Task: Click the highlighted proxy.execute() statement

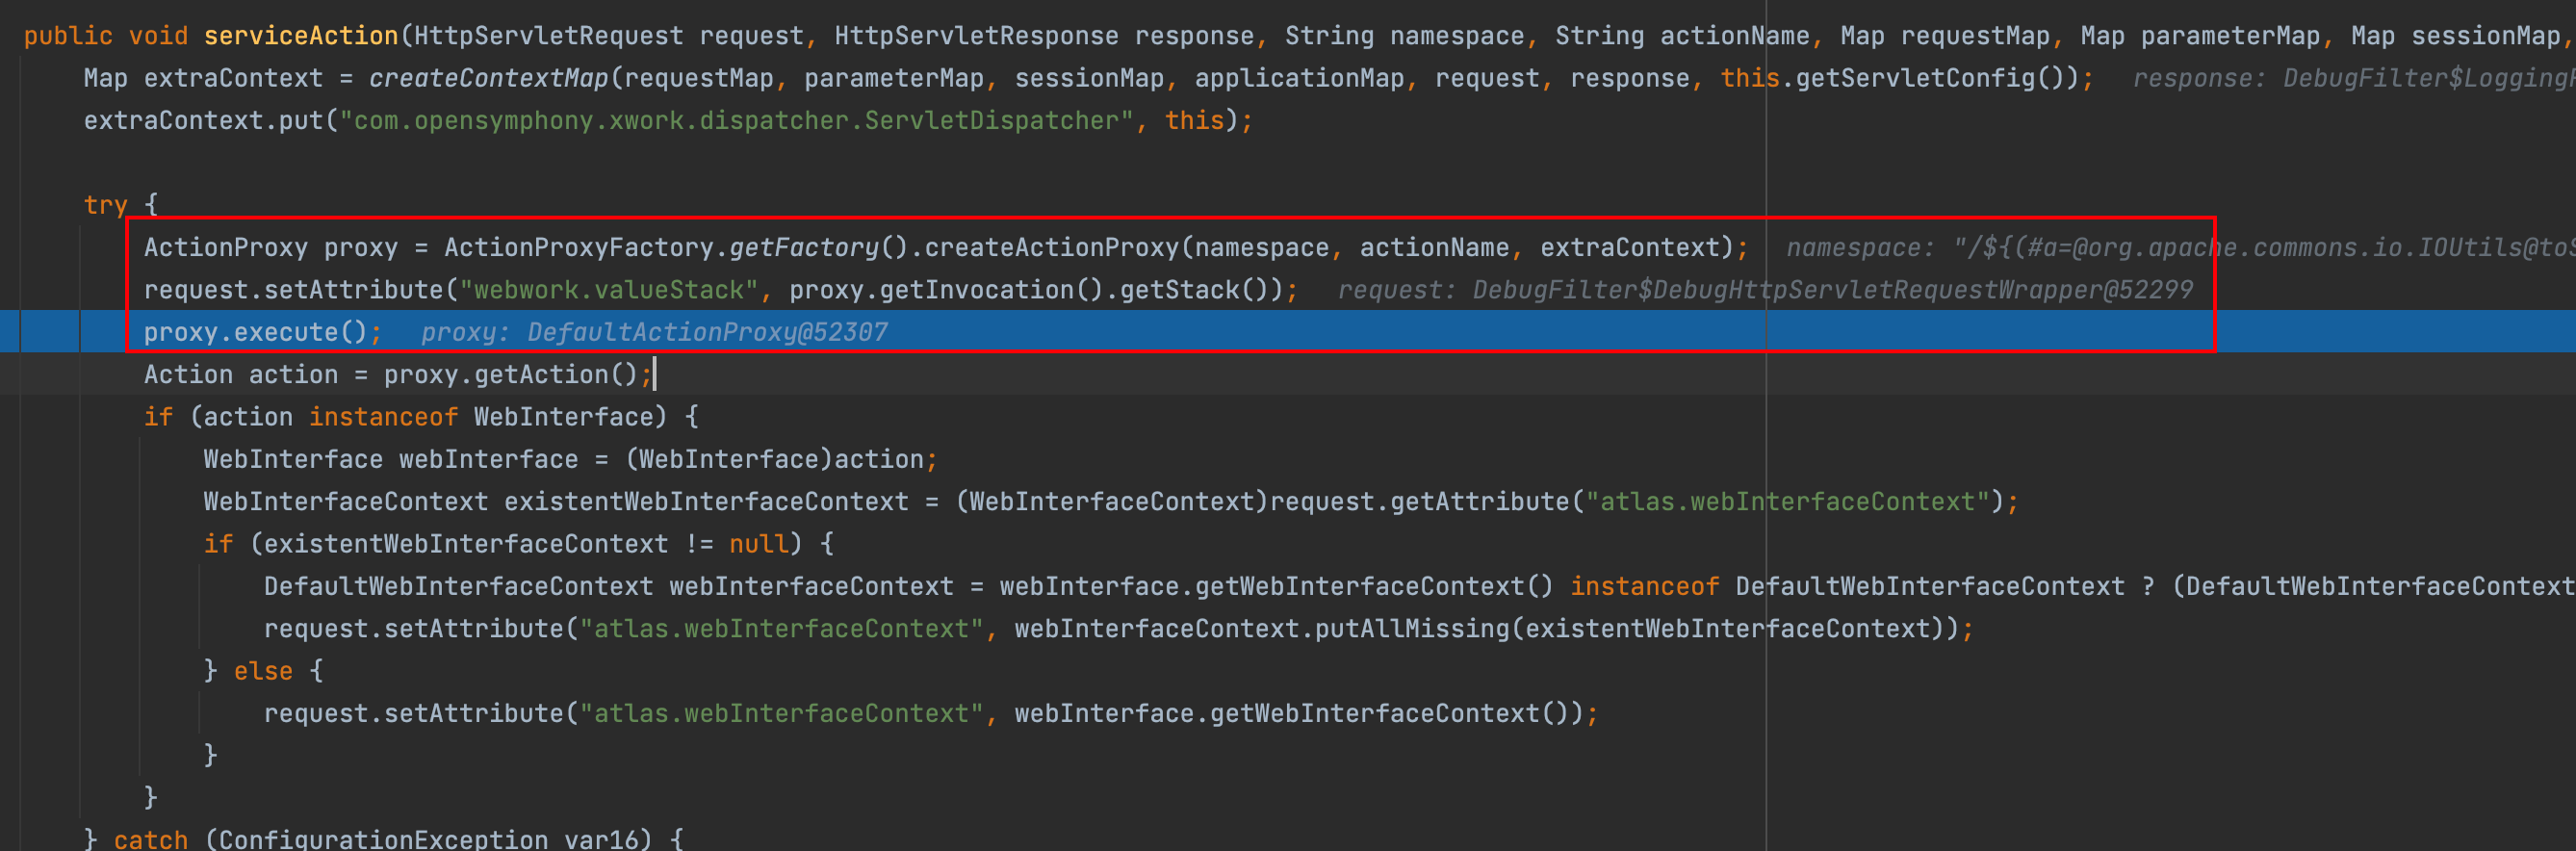Action: (255, 332)
